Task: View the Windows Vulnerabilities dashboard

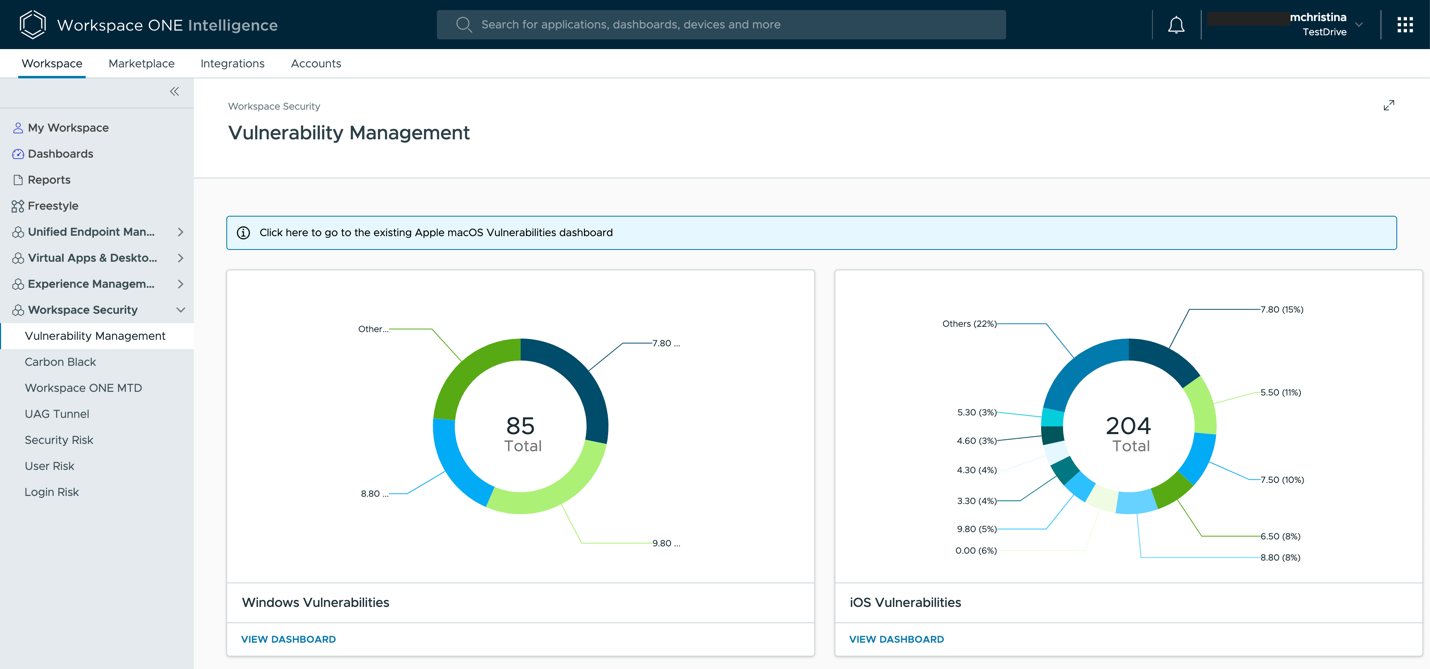Action: coord(288,639)
